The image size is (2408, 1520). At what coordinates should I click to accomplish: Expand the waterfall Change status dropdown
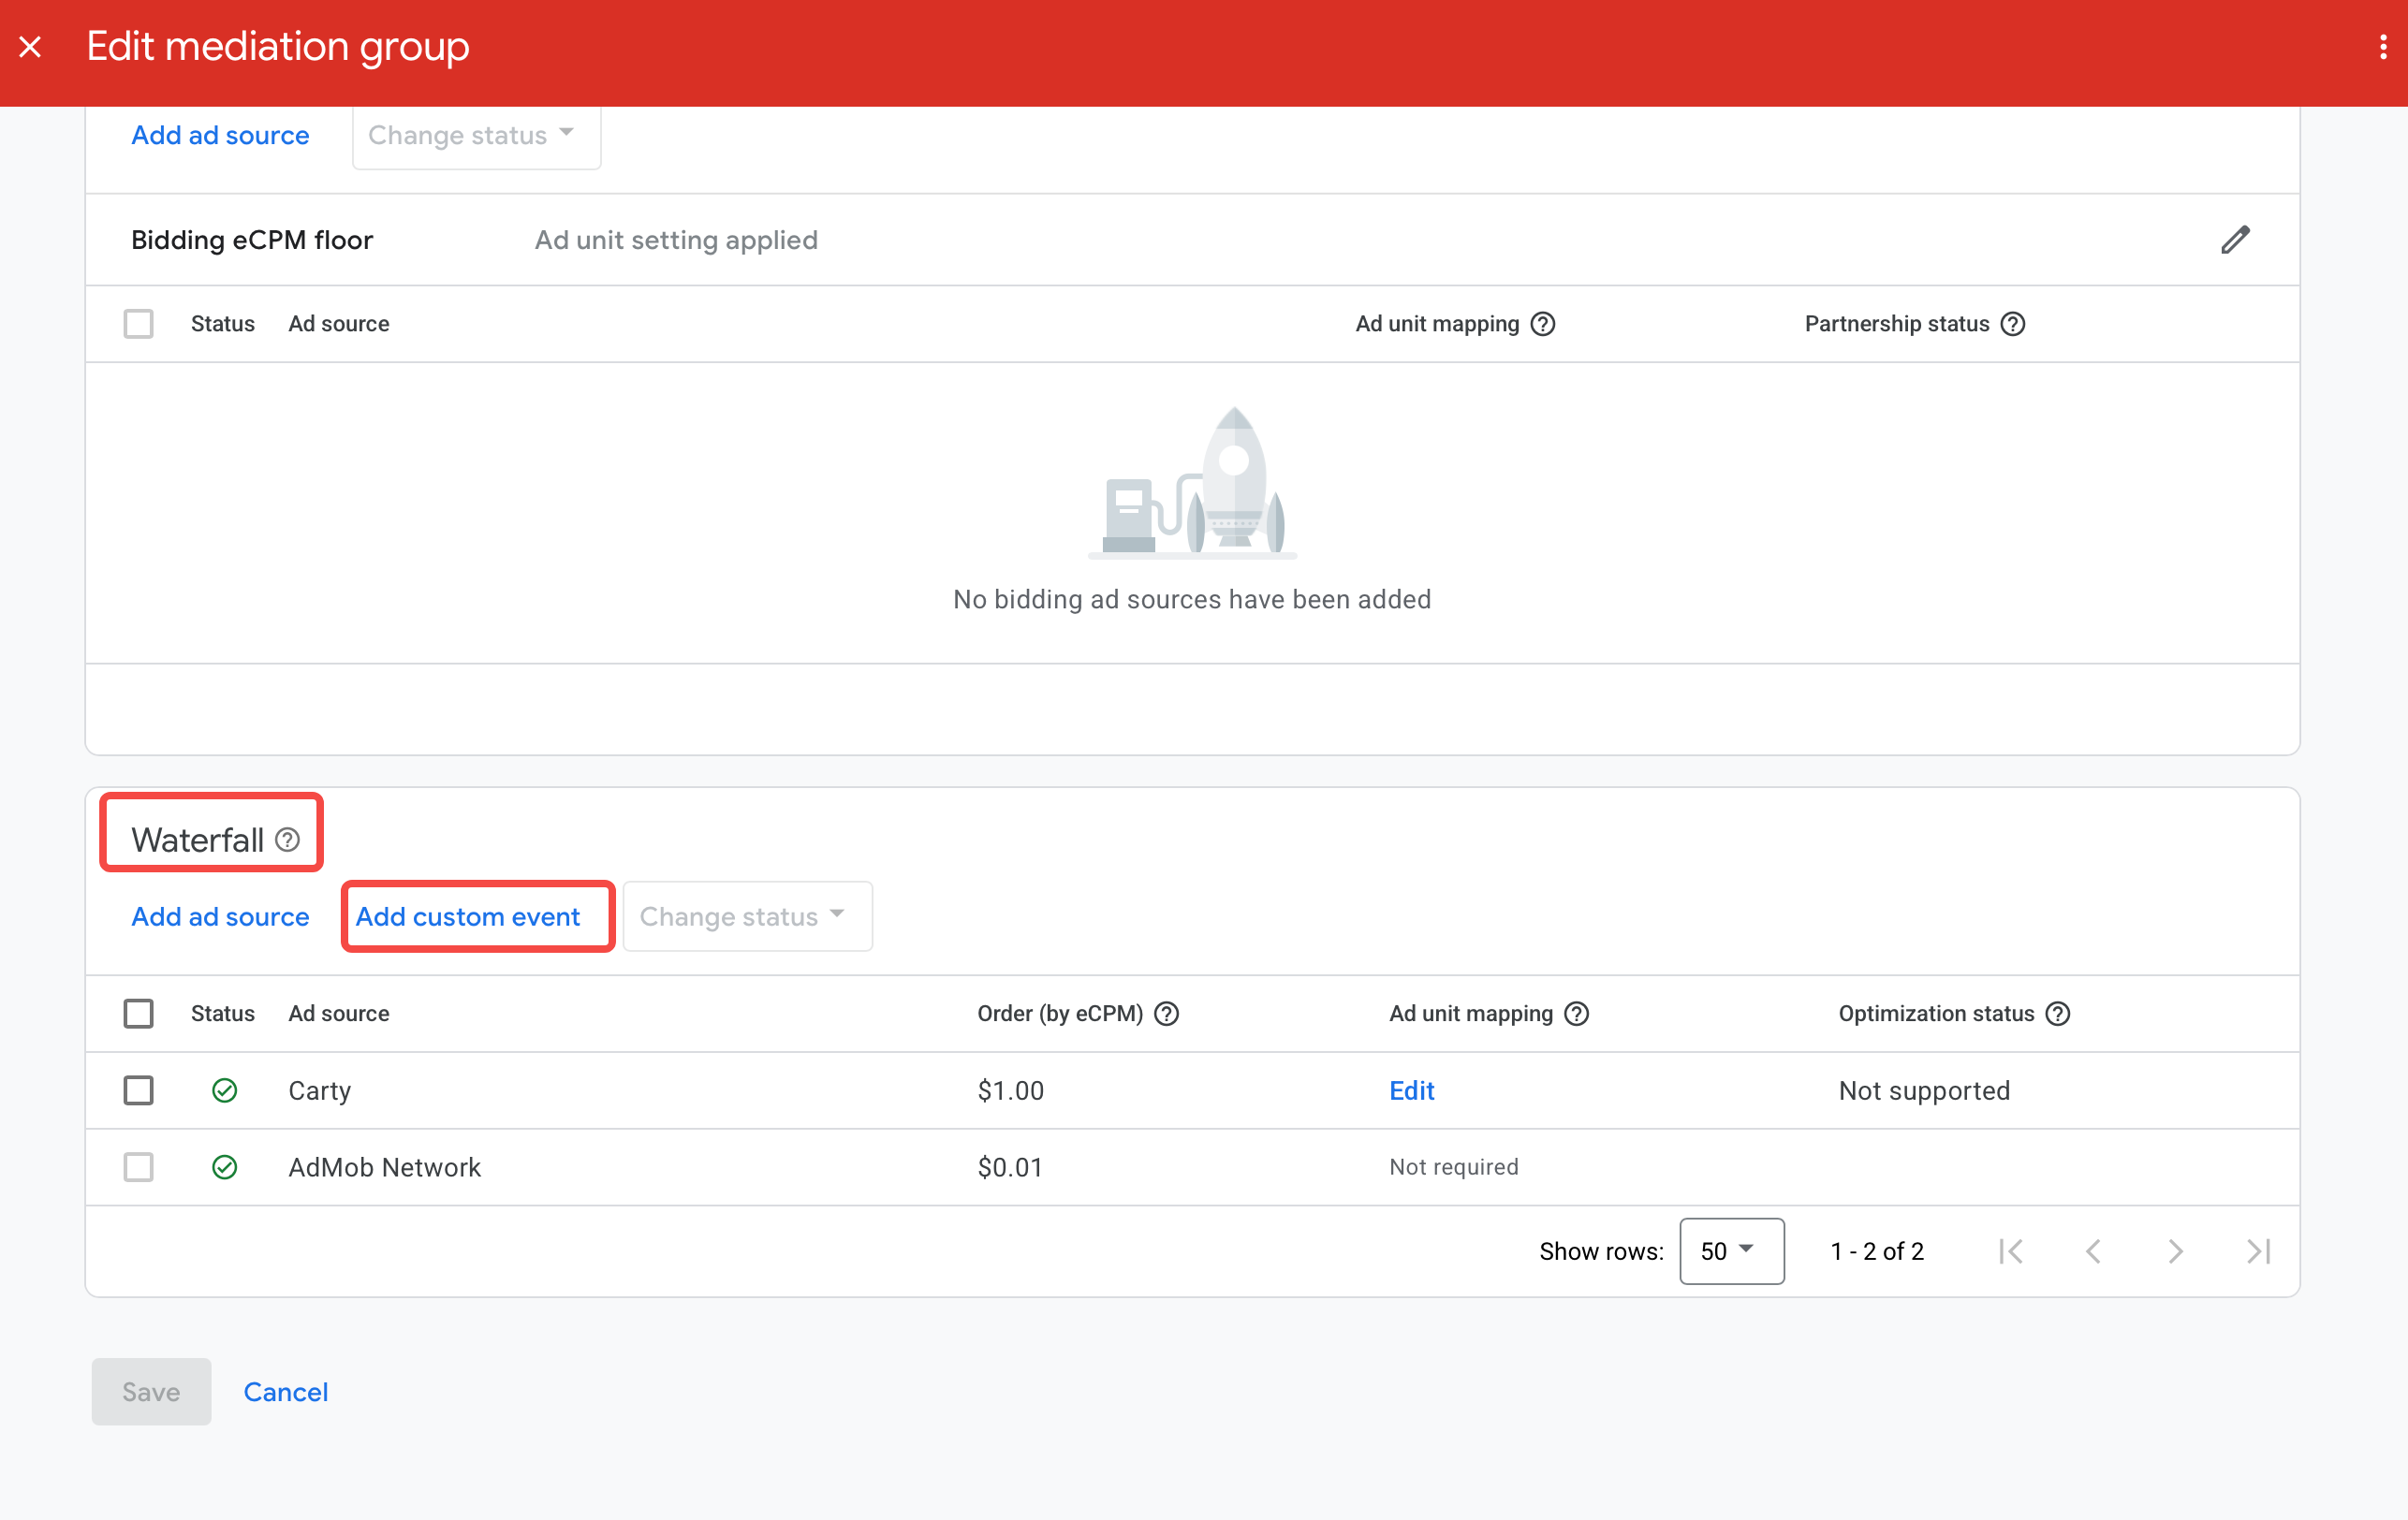[746, 916]
